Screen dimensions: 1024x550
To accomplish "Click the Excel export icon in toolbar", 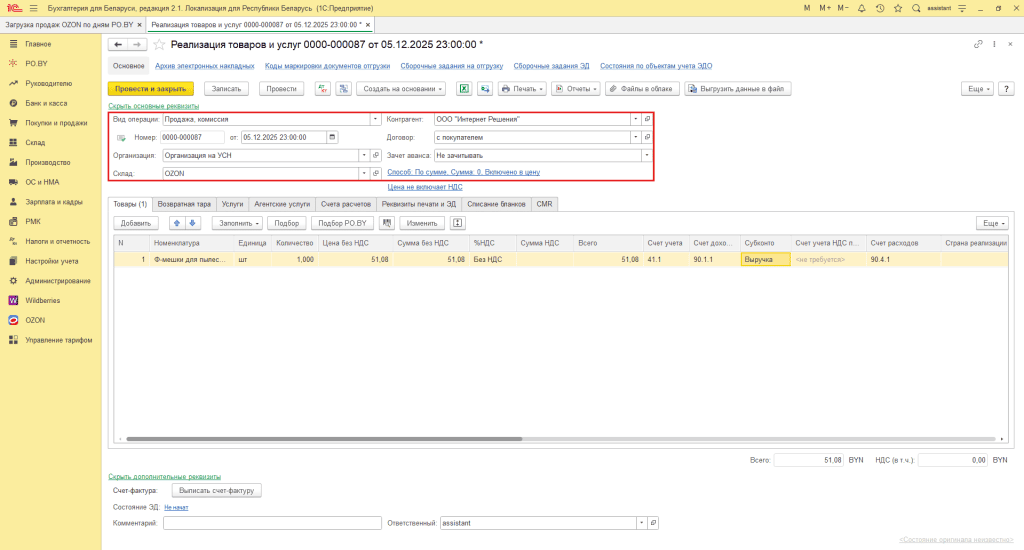I will pyautogui.click(x=464, y=89).
